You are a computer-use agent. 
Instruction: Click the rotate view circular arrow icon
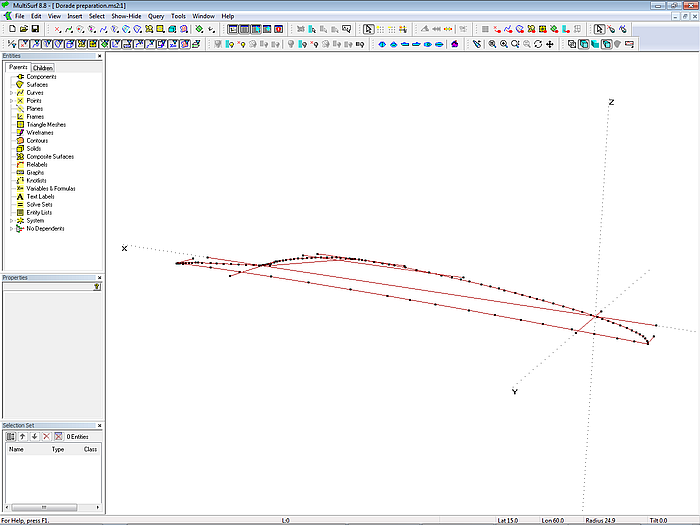(x=538, y=44)
